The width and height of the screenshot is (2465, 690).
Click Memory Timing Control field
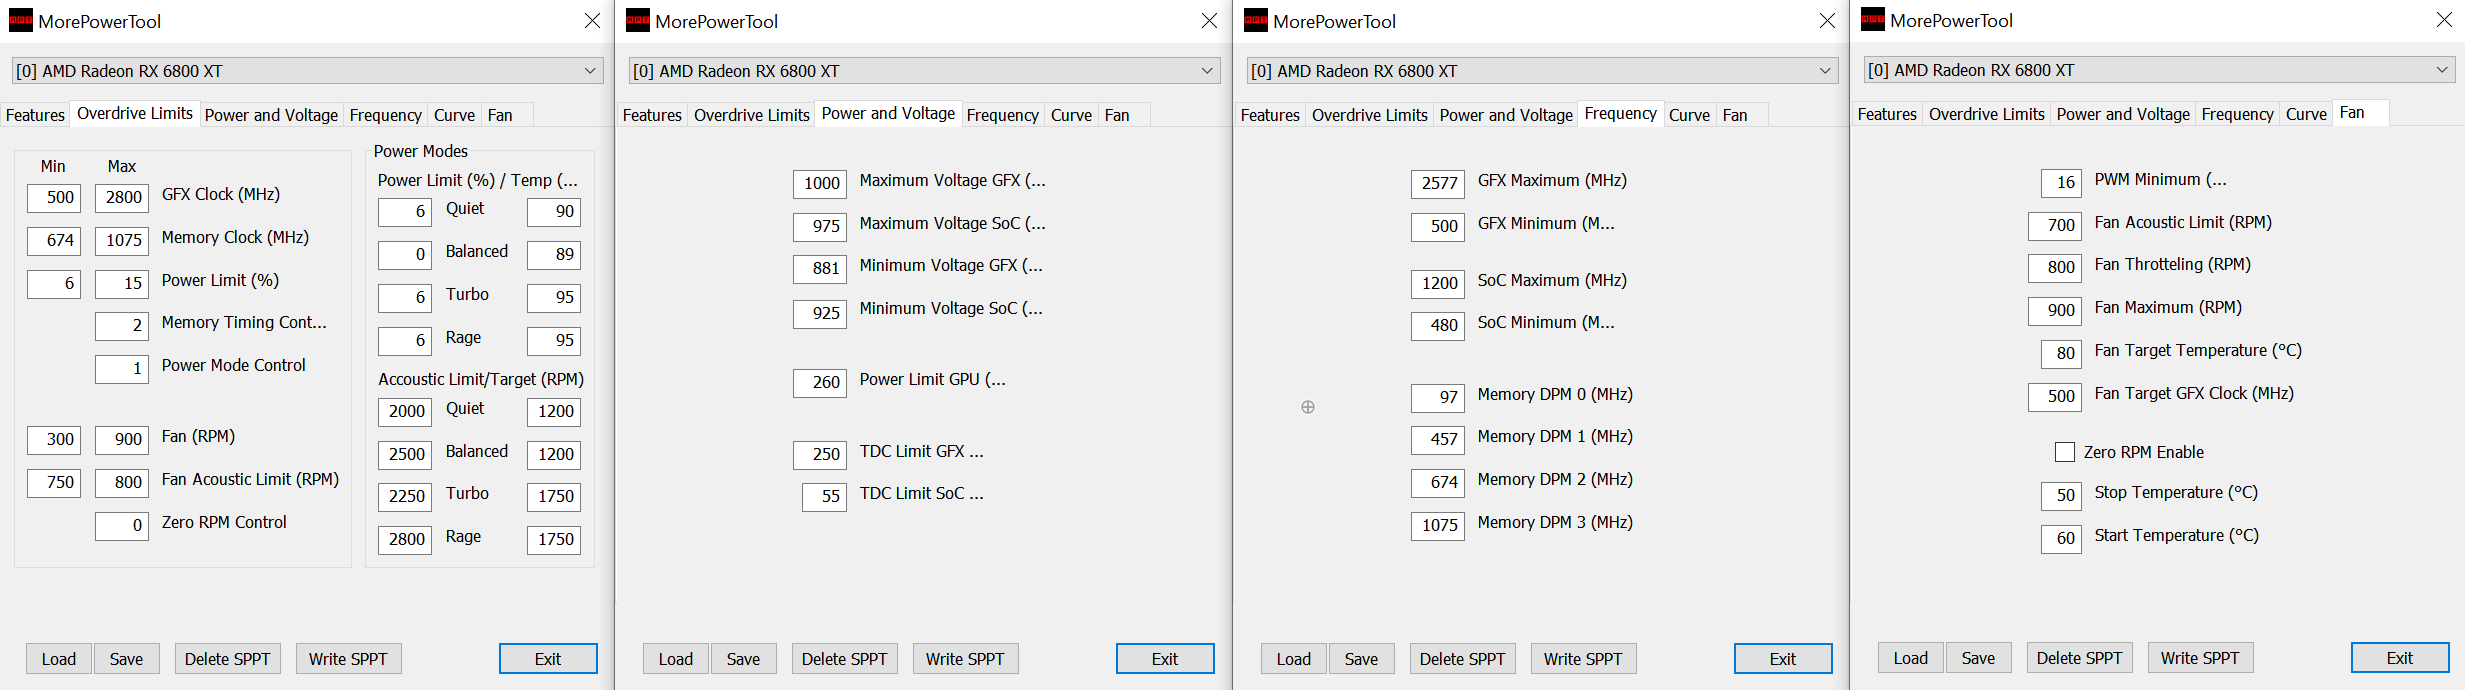[122, 326]
